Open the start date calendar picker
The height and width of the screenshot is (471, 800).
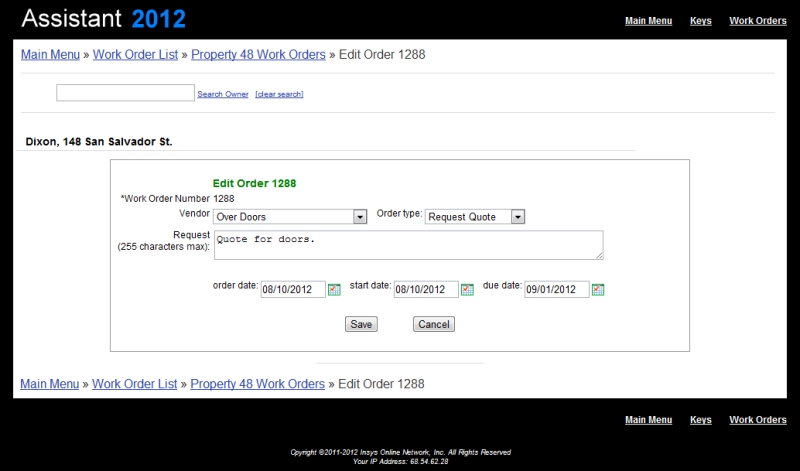[x=466, y=290]
